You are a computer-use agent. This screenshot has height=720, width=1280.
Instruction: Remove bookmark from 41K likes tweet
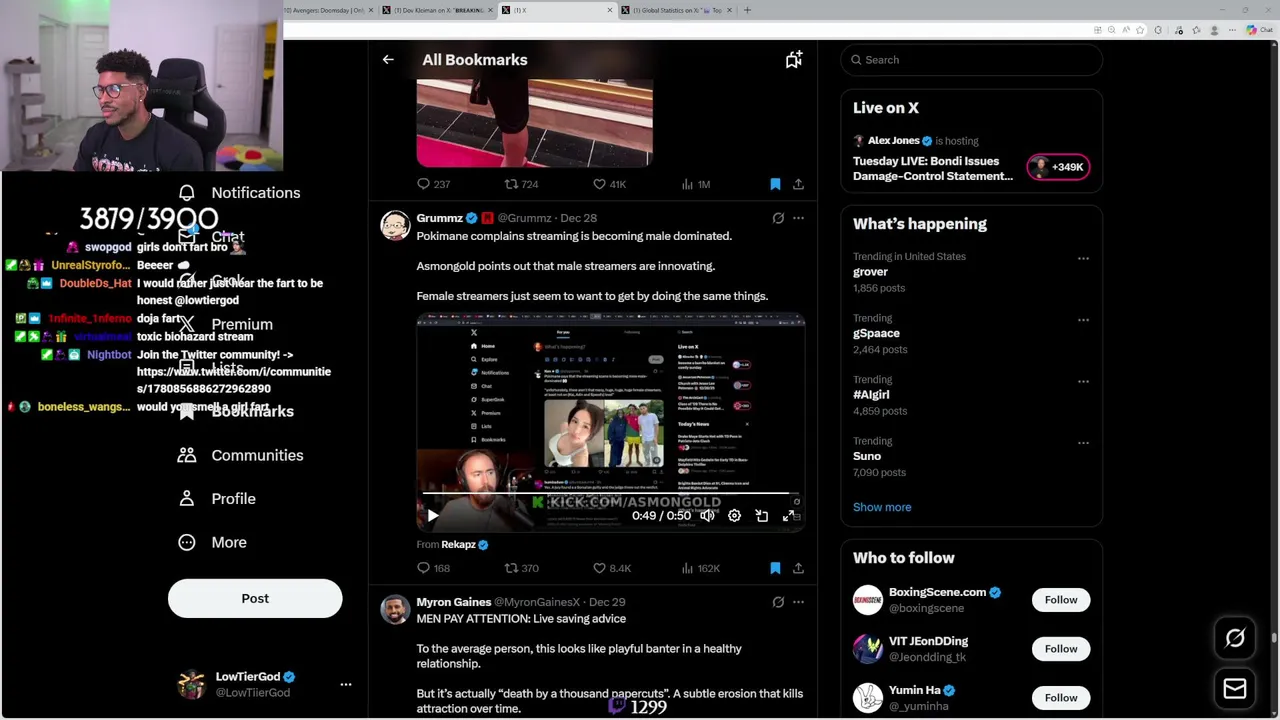tap(775, 184)
